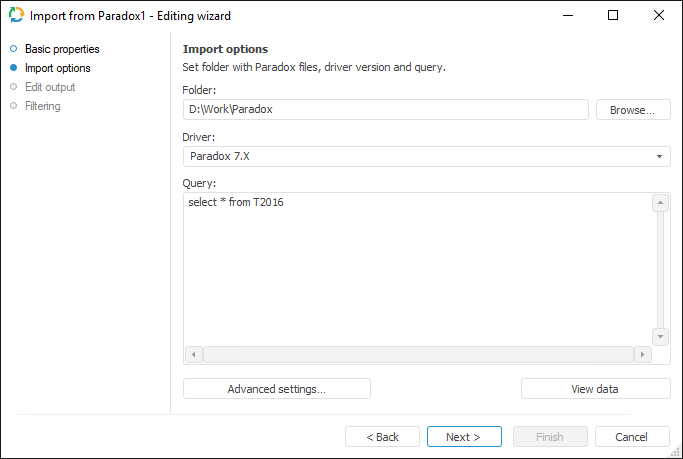Open the Driver dropdown arrow
Viewport: 683px width, 459px height.
tap(660, 157)
